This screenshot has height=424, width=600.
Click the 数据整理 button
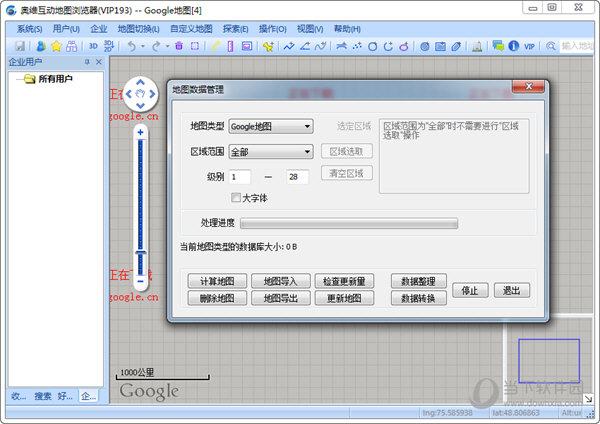click(418, 281)
